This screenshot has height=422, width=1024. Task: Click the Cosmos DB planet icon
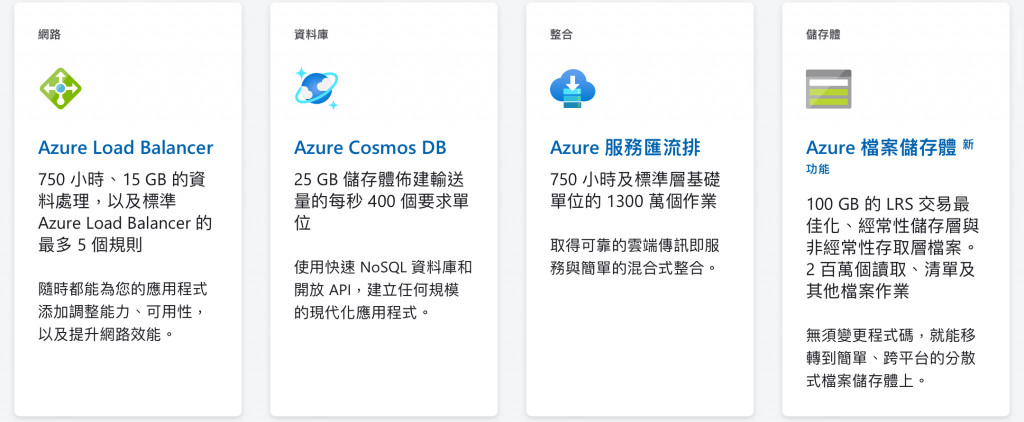coord(317,88)
